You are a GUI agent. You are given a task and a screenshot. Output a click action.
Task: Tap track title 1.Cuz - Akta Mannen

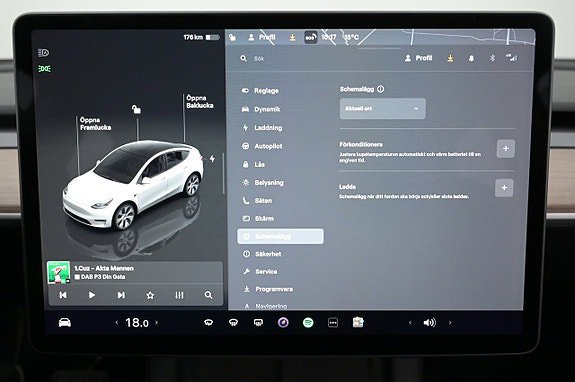[x=104, y=268]
